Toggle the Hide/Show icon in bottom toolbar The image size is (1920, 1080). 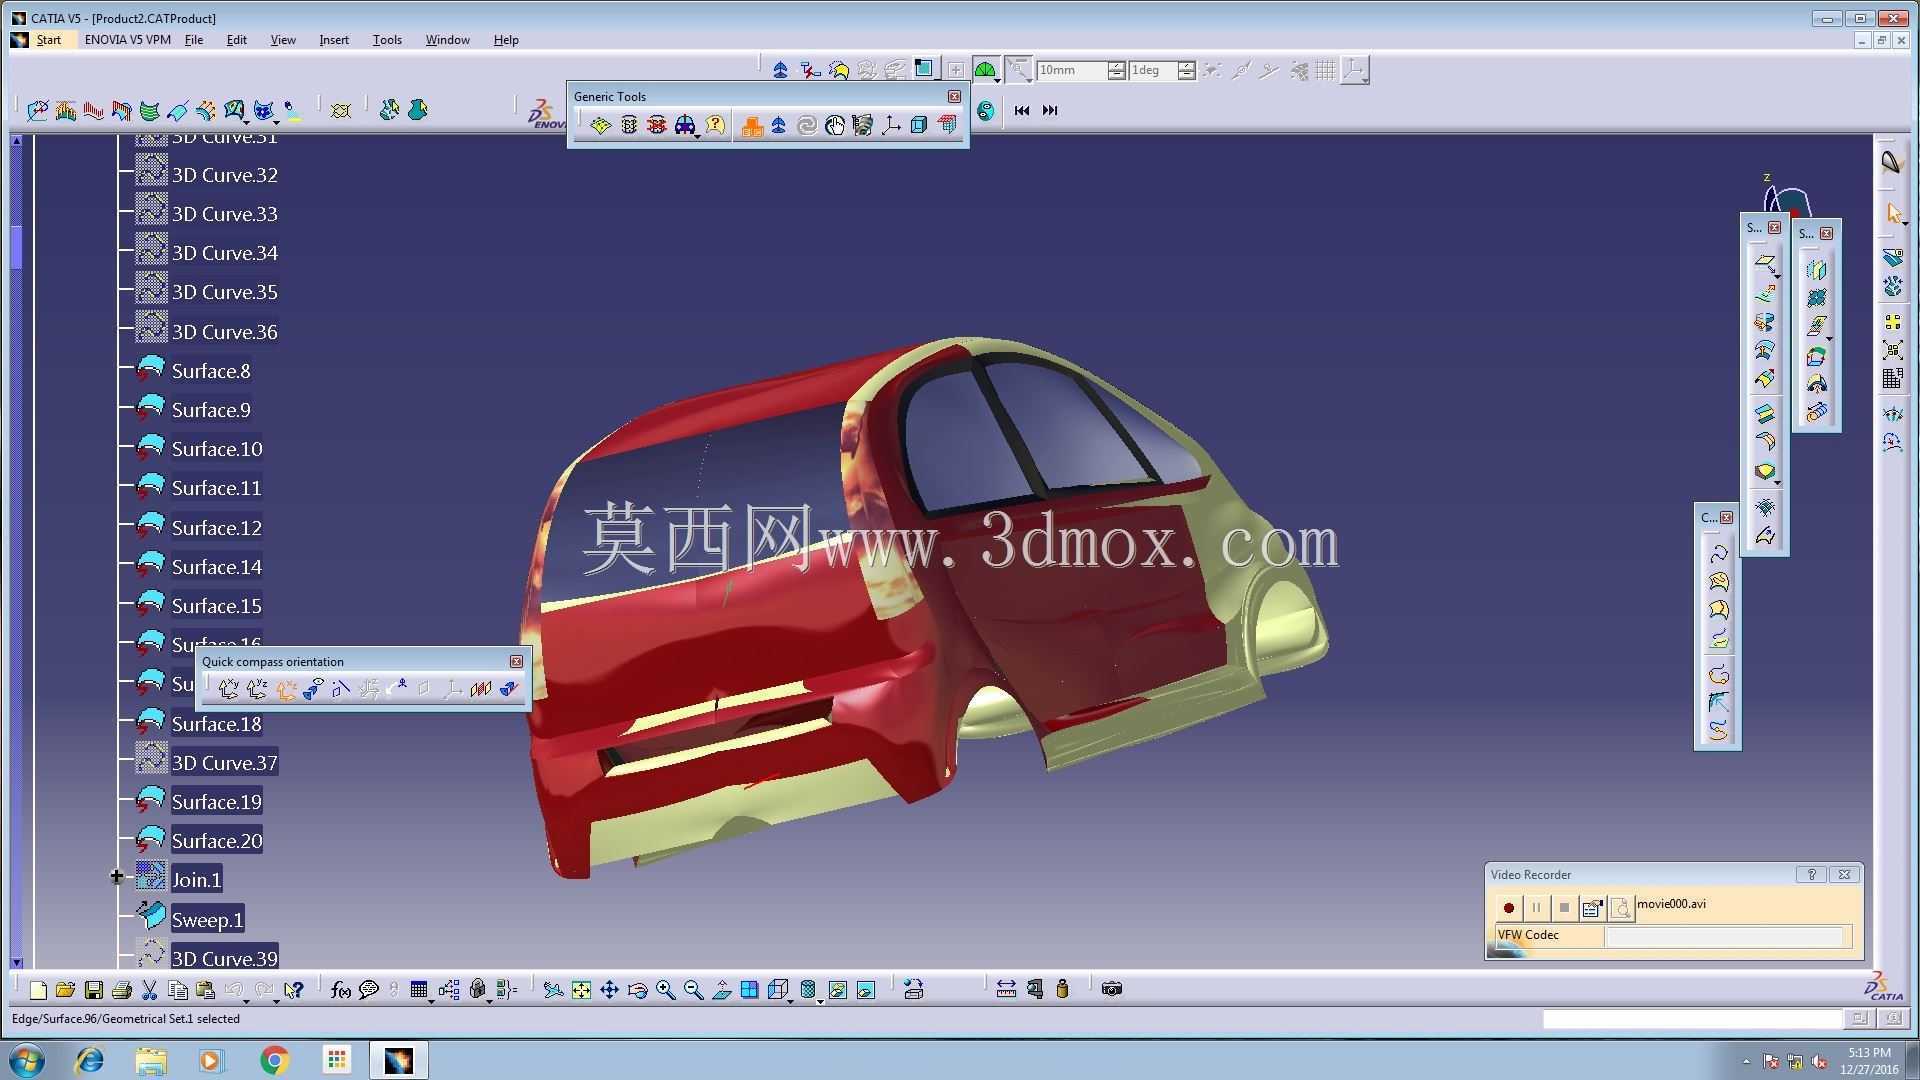[x=838, y=990]
